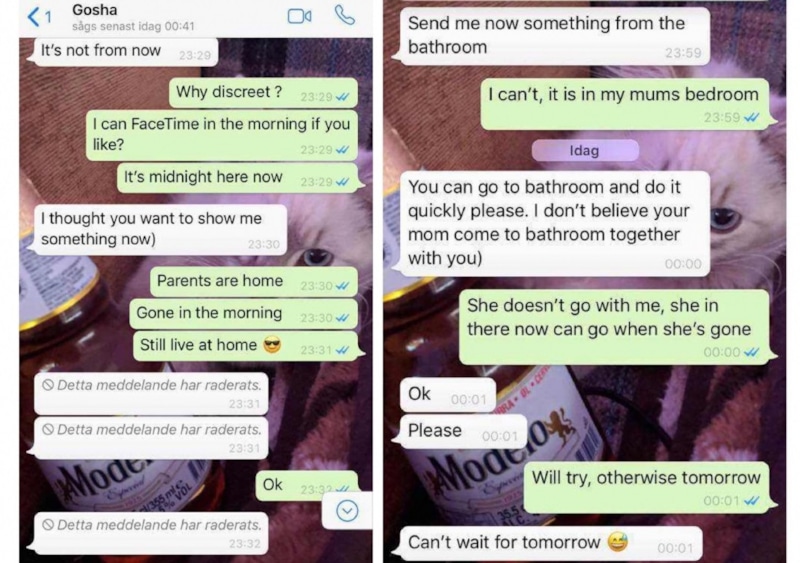
Task: Tap the back arrow to chats
Action: (34, 17)
